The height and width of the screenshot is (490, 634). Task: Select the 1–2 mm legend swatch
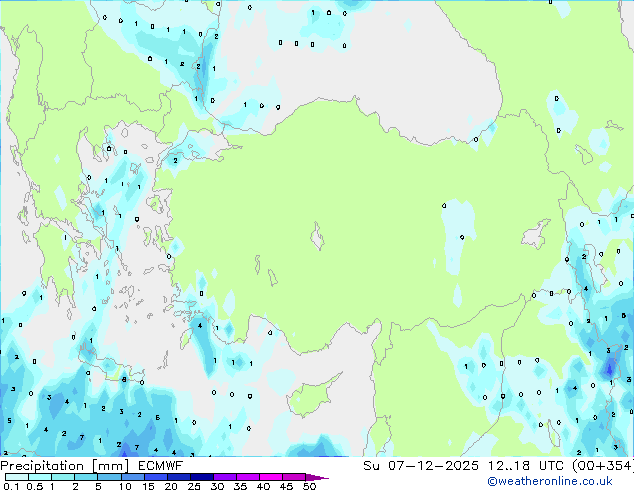pyautogui.click(x=63, y=477)
